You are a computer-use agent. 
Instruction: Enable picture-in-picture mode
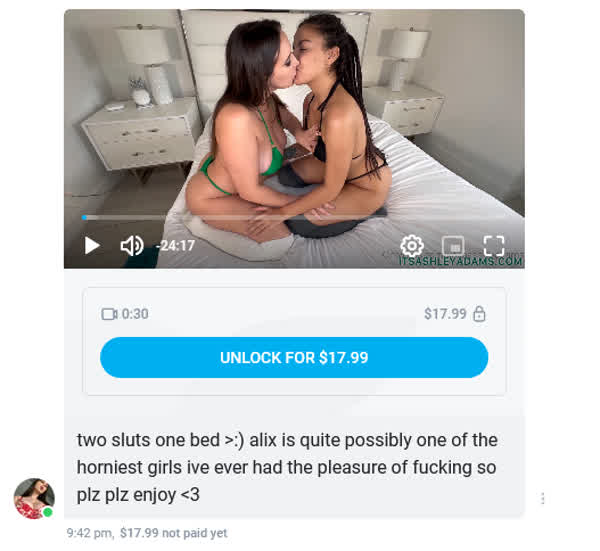[453, 246]
